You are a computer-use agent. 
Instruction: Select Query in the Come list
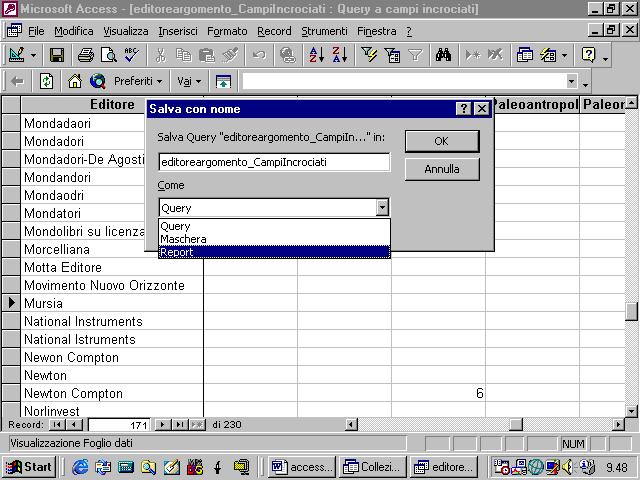274,226
